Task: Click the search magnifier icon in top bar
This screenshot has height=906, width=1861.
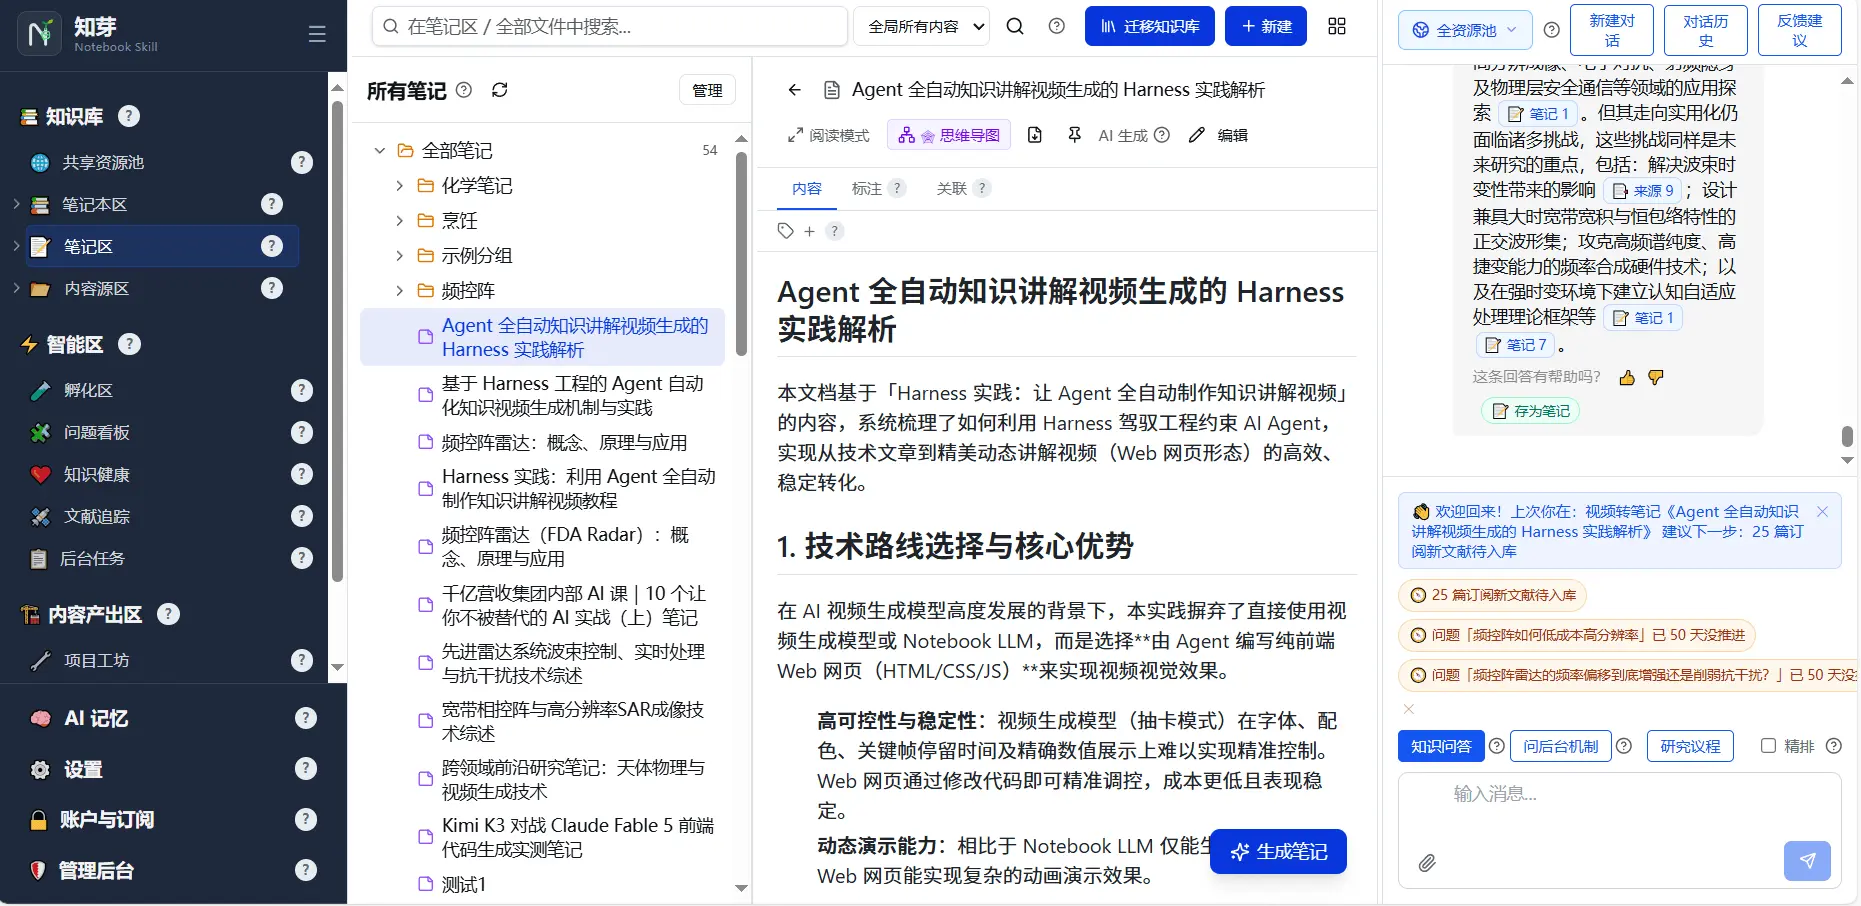Action: coord(1015,26)
